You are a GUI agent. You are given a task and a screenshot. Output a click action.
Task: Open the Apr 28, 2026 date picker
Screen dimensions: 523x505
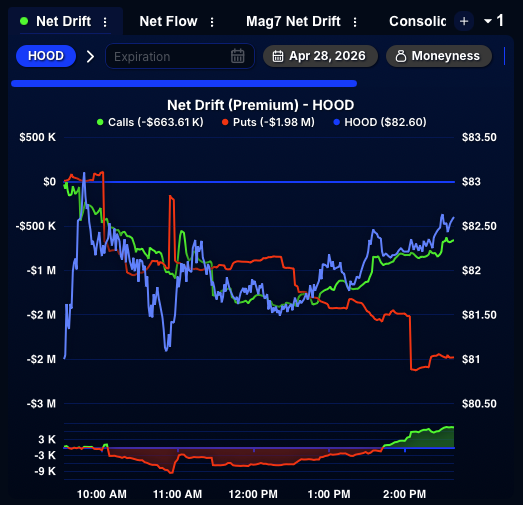coord(320,56)
